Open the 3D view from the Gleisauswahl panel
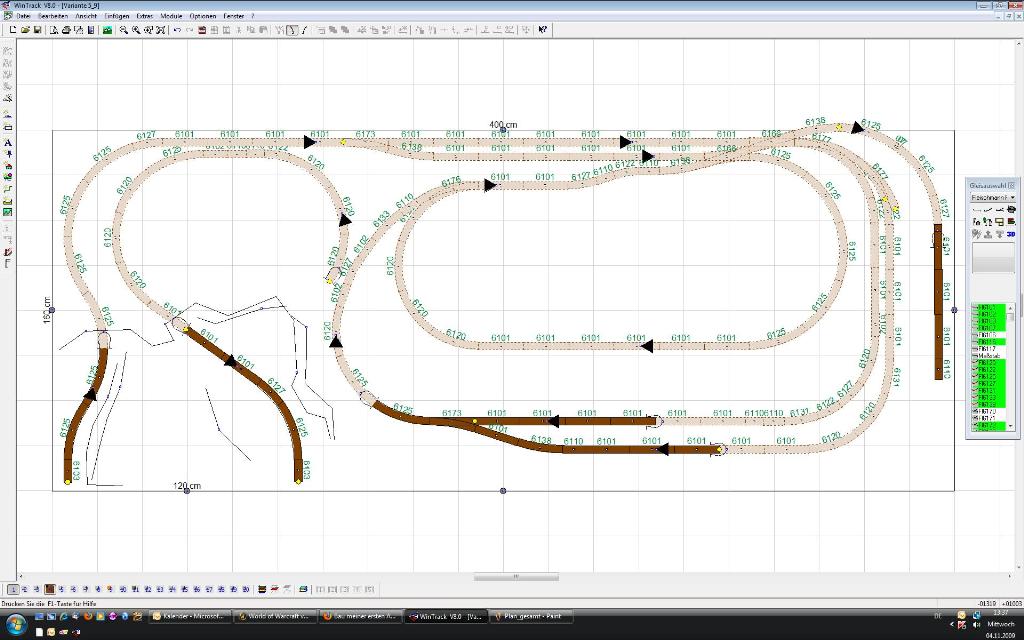The image size is (1024, 640). [x=1011, y=234]
